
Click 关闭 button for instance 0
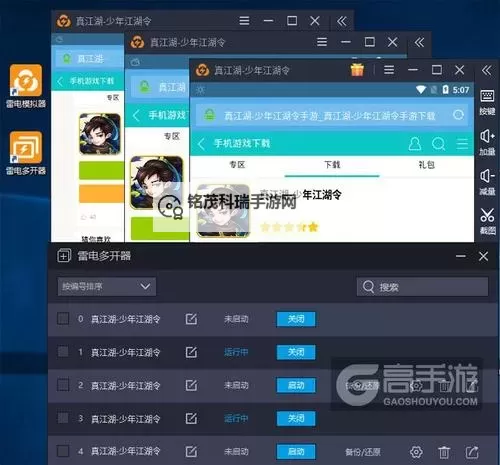(296, 319)
